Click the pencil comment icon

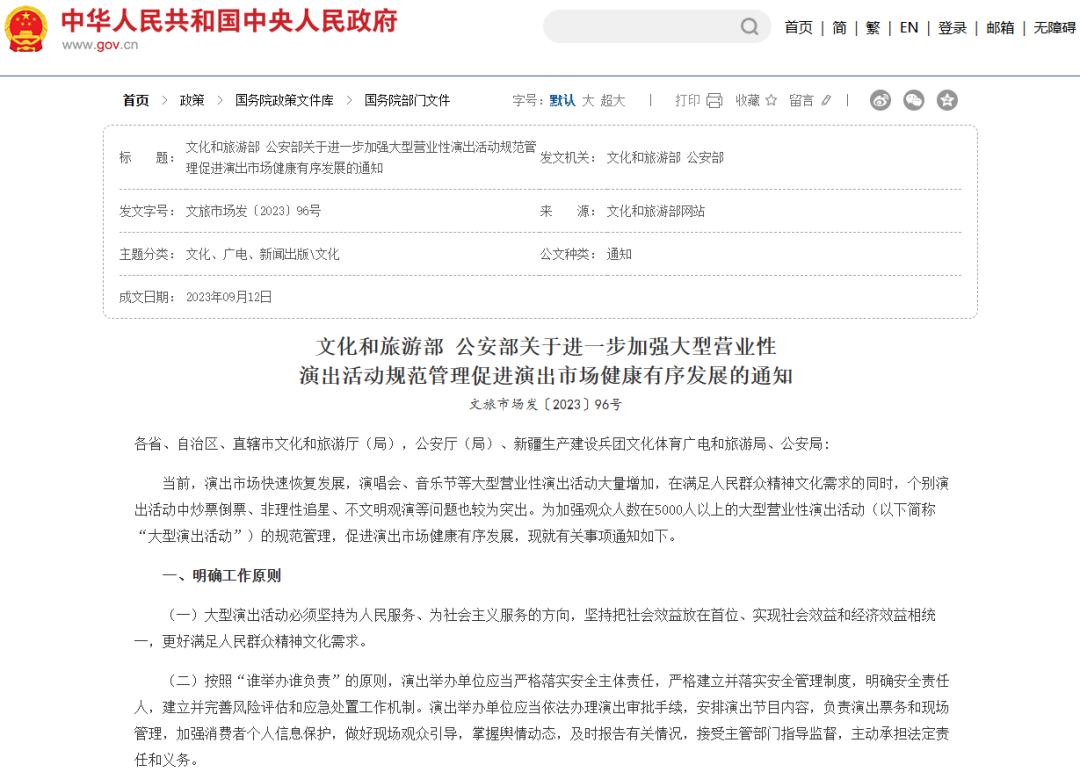[826, 101]
